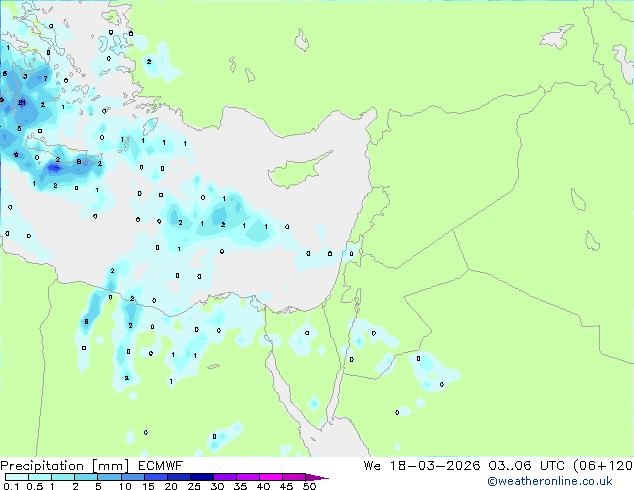Click the "We 18-03-2026" date text
The width and height of the screenshot is (634, 490).
click(x=422, y=466)
